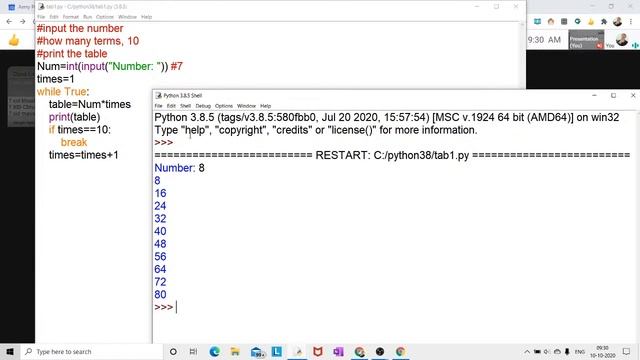Click the thumbs-up emoji icon in browser
This screenshot has width=640, height=360.
(14, 40)
